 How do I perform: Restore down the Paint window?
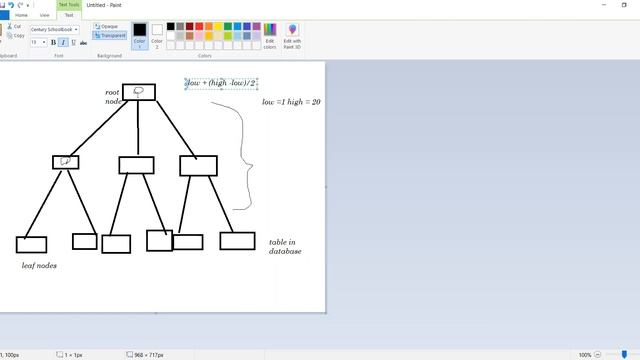624,5
